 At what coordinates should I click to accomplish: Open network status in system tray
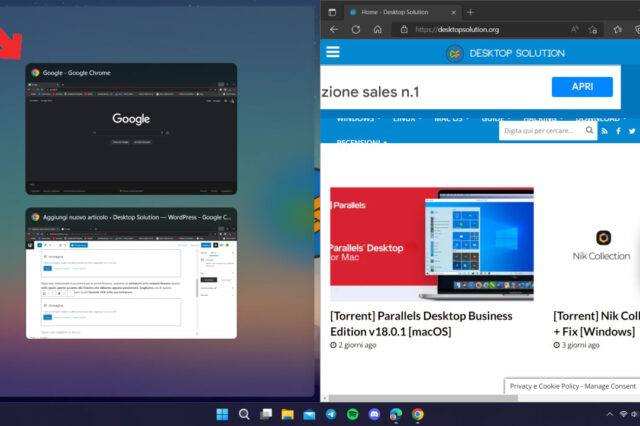point(623,415)
